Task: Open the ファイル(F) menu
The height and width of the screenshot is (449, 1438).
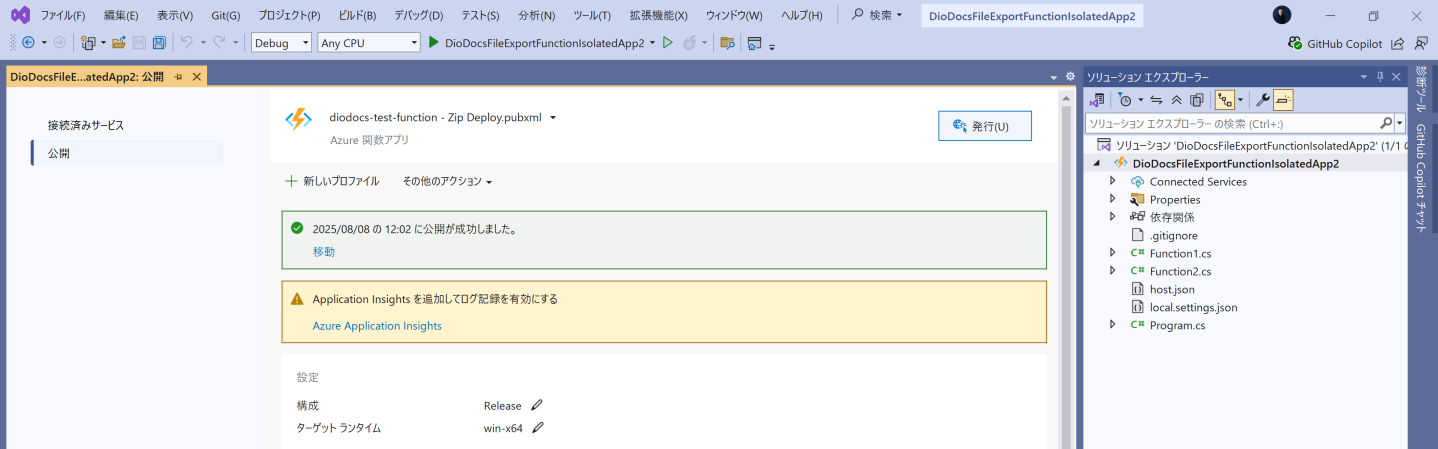Action: point(63,15)
